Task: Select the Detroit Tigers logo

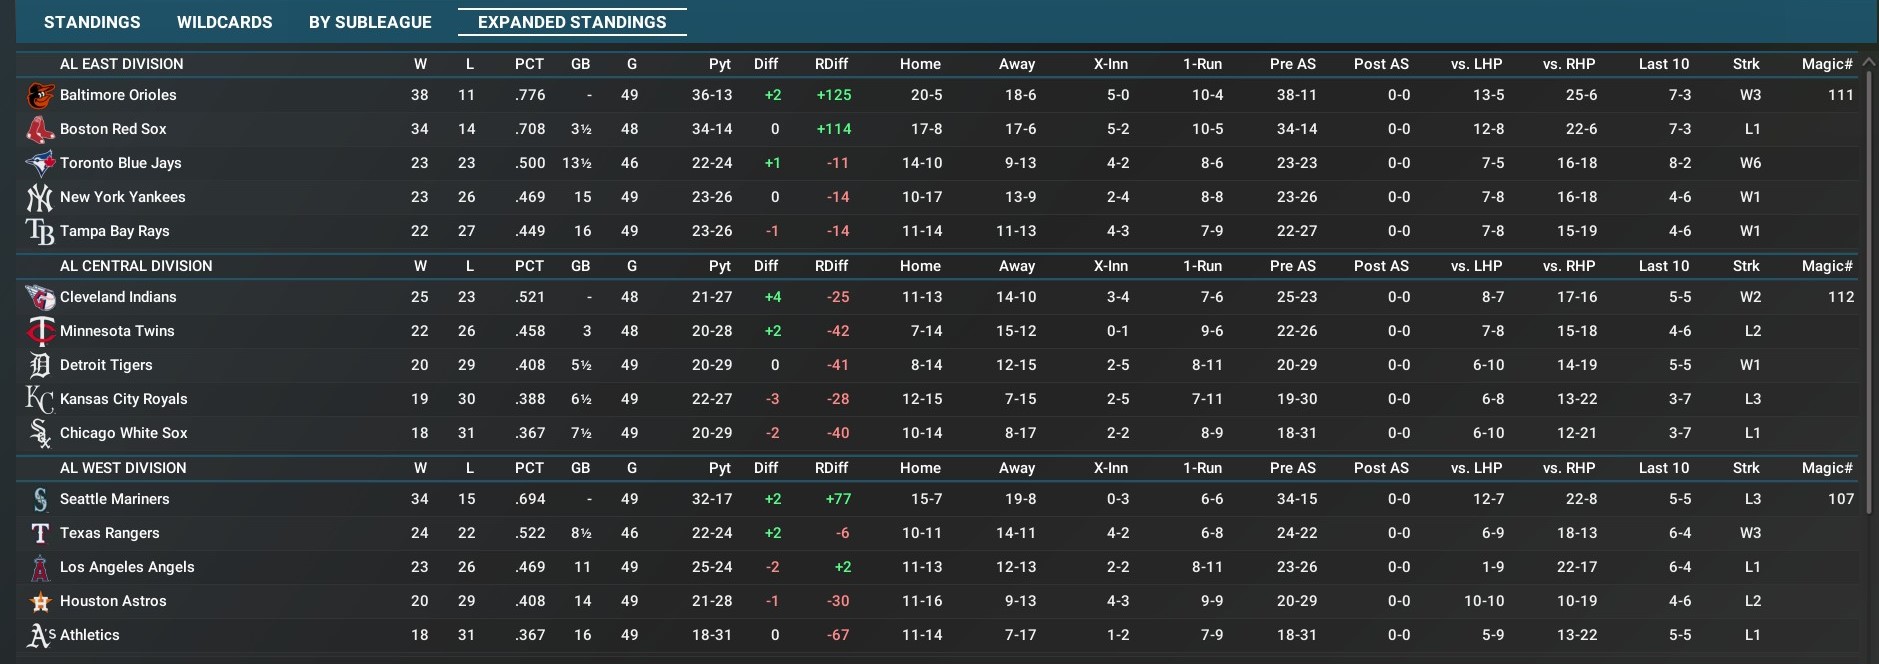Action: pos(40,365)
